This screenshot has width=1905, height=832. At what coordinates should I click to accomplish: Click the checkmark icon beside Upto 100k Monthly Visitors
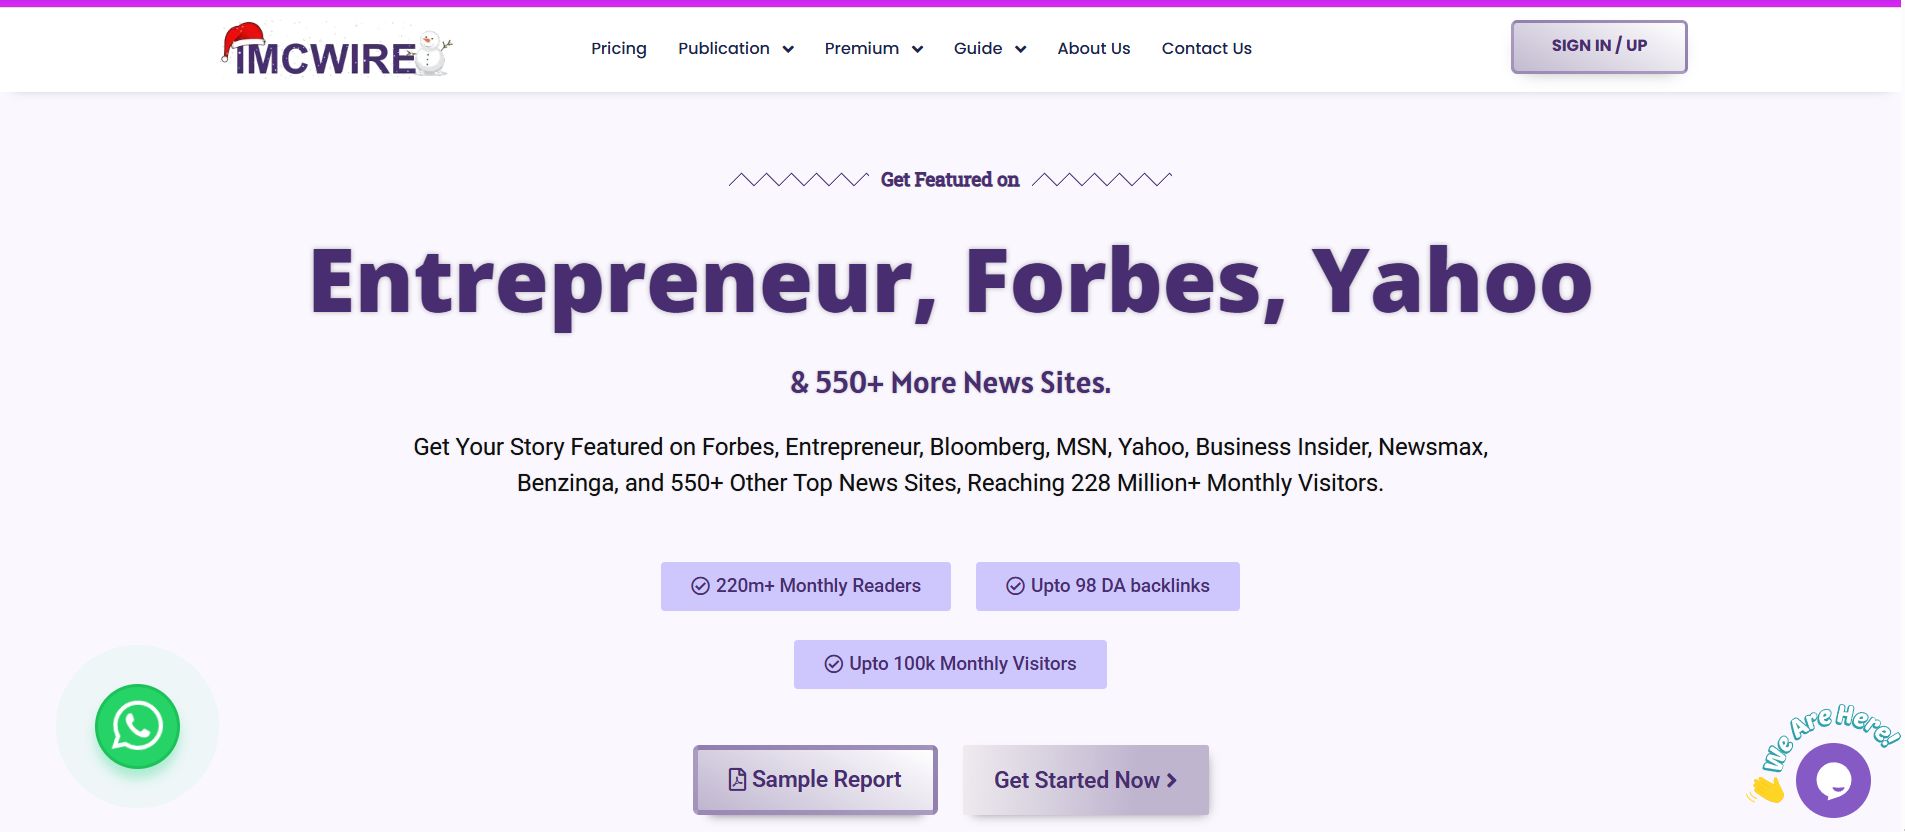coord(833,664)
